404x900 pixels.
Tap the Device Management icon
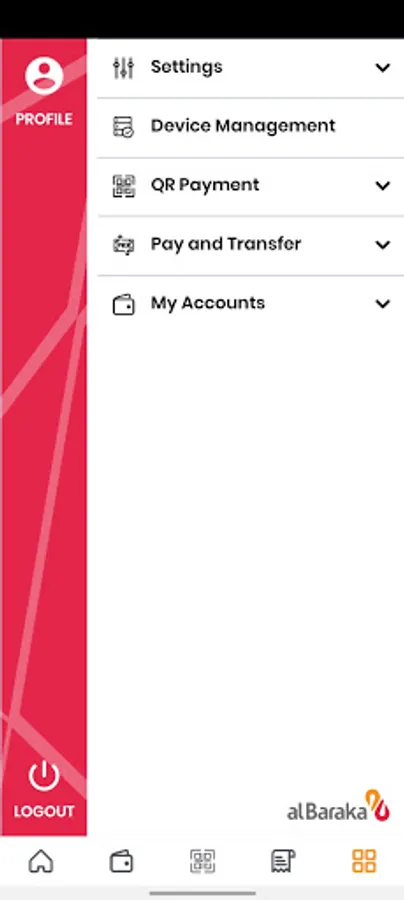(123, 127)
